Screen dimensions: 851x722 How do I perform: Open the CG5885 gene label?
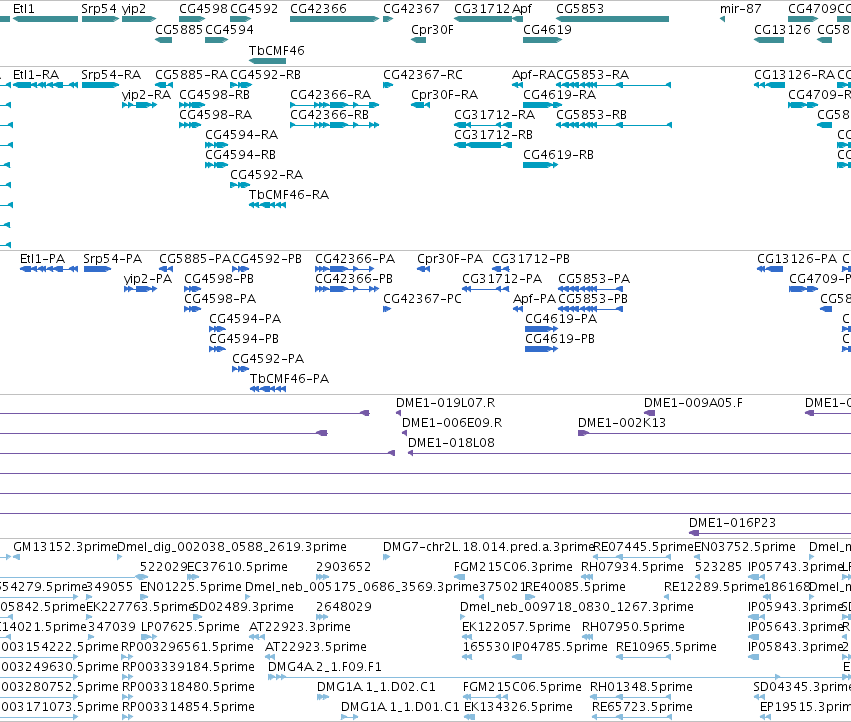pos(179,29)
